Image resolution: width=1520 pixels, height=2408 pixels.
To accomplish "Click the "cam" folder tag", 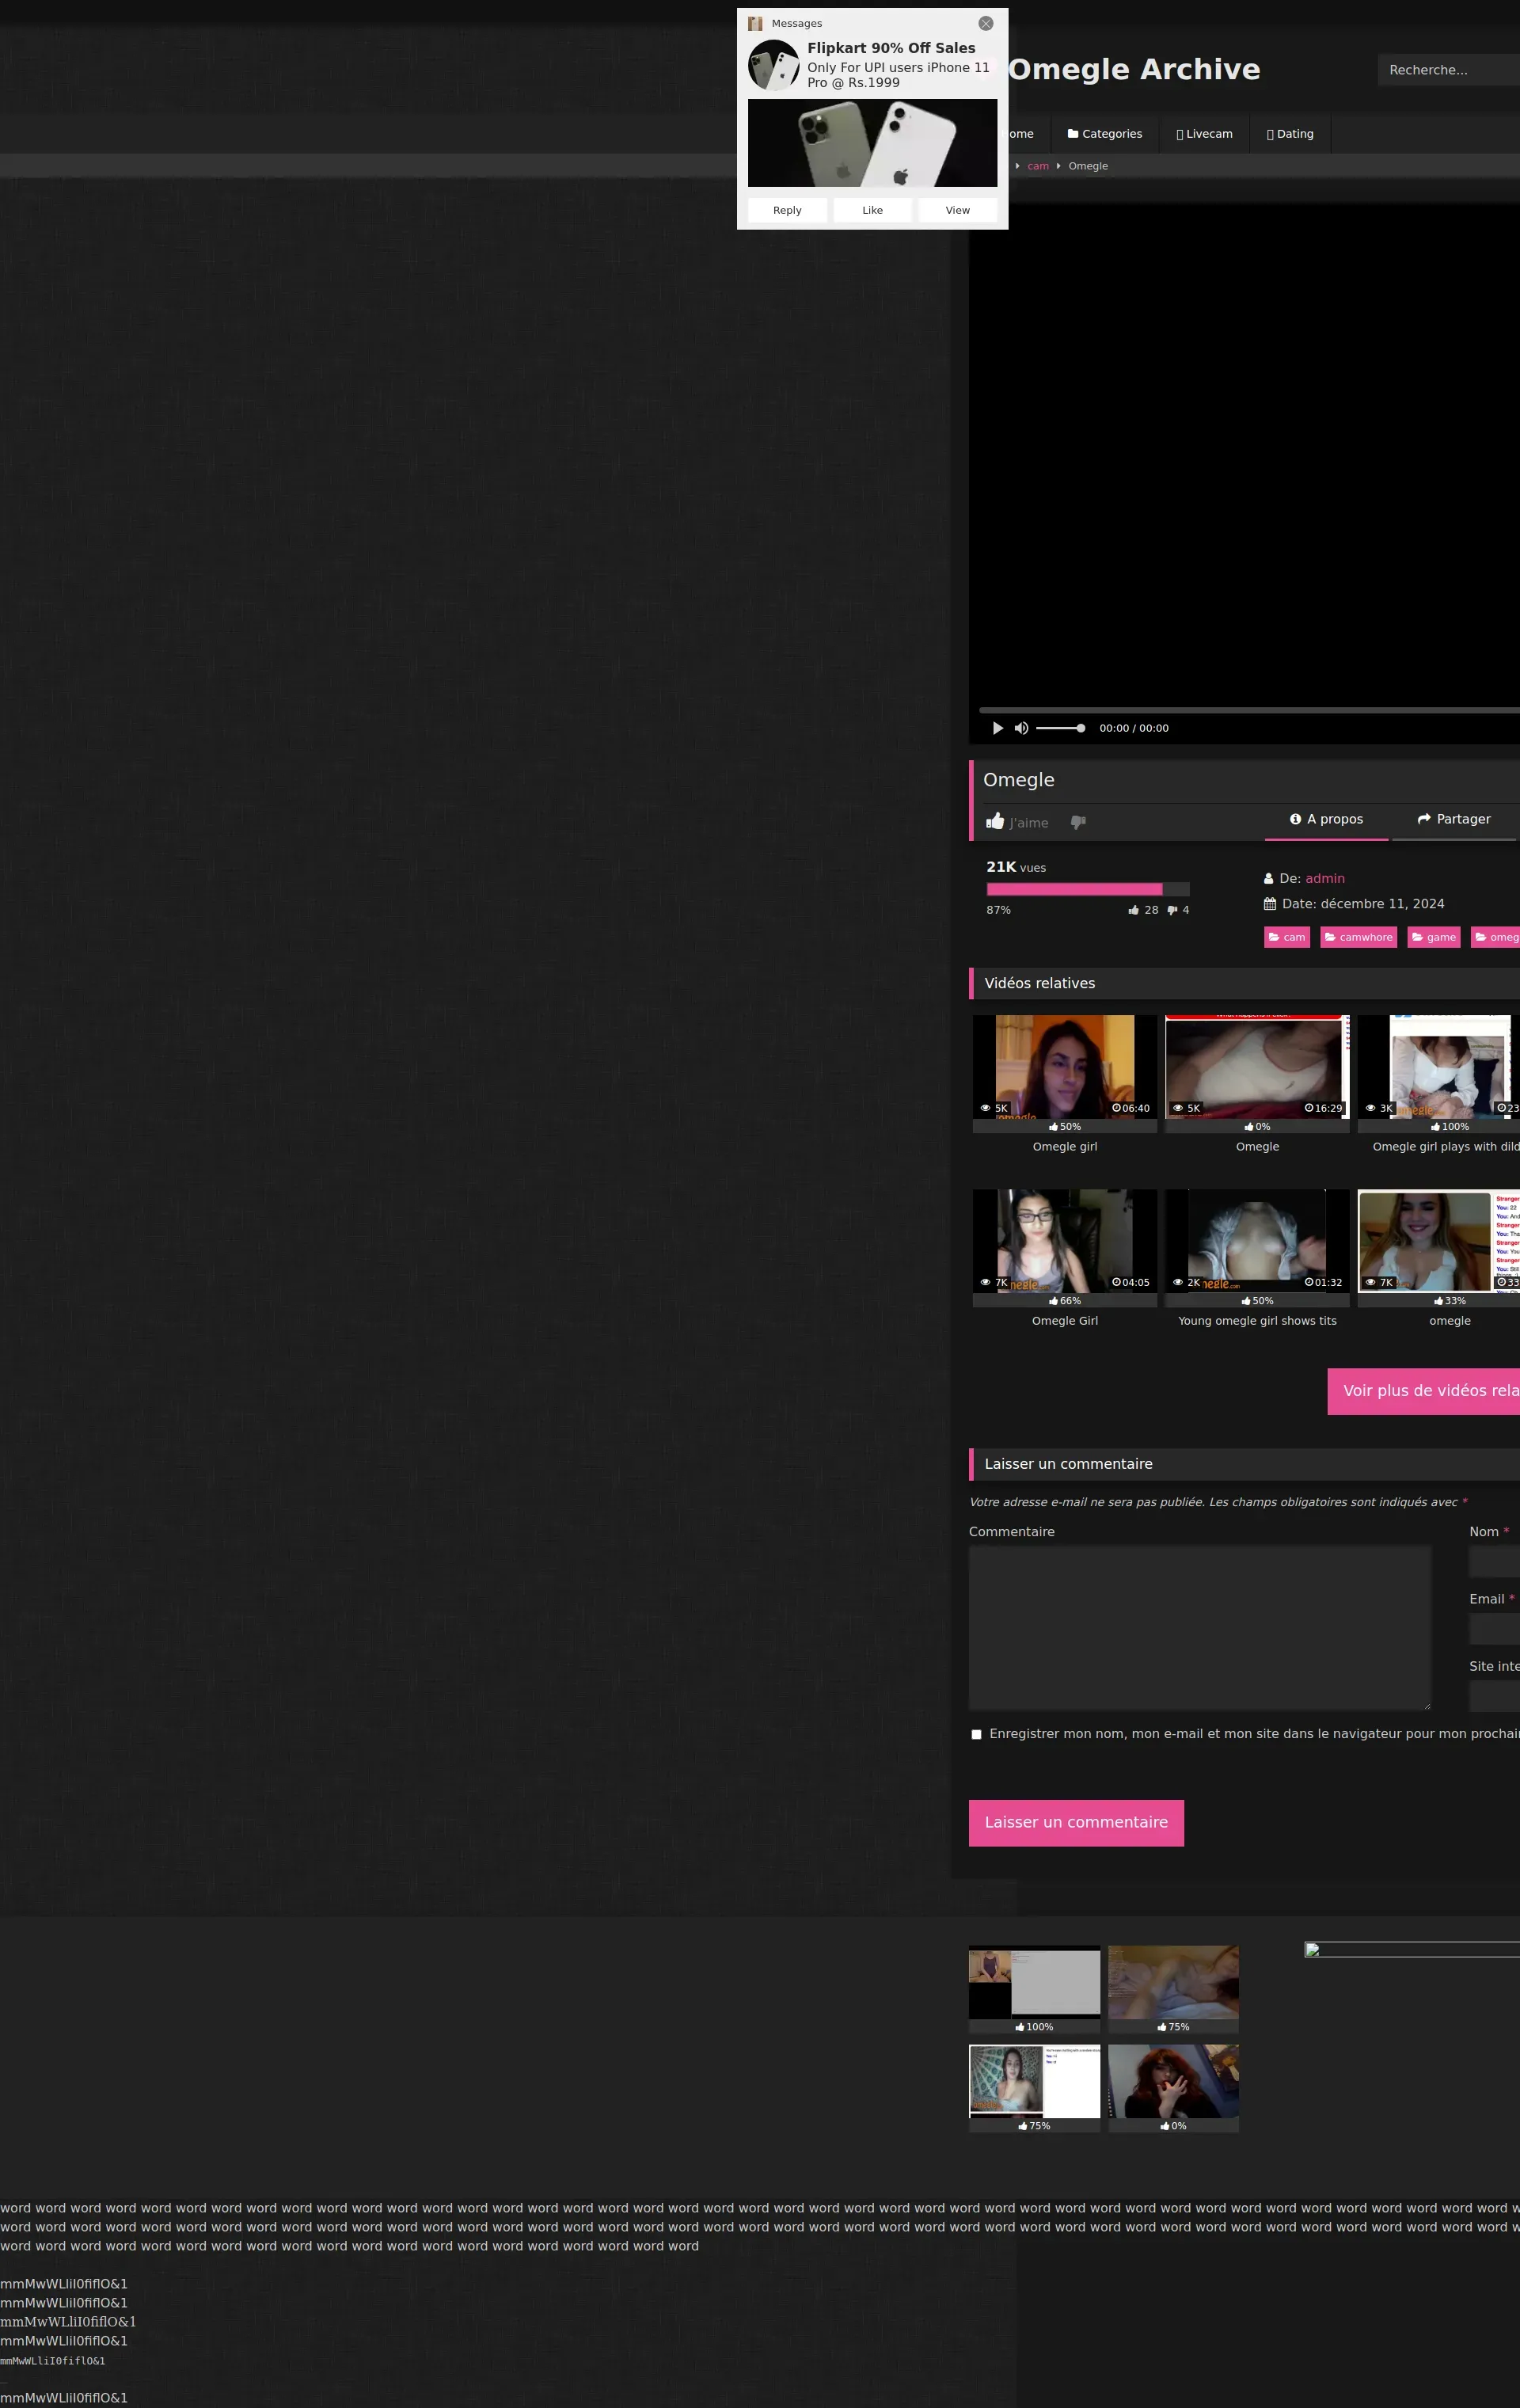I will [x=1286, y=937].
